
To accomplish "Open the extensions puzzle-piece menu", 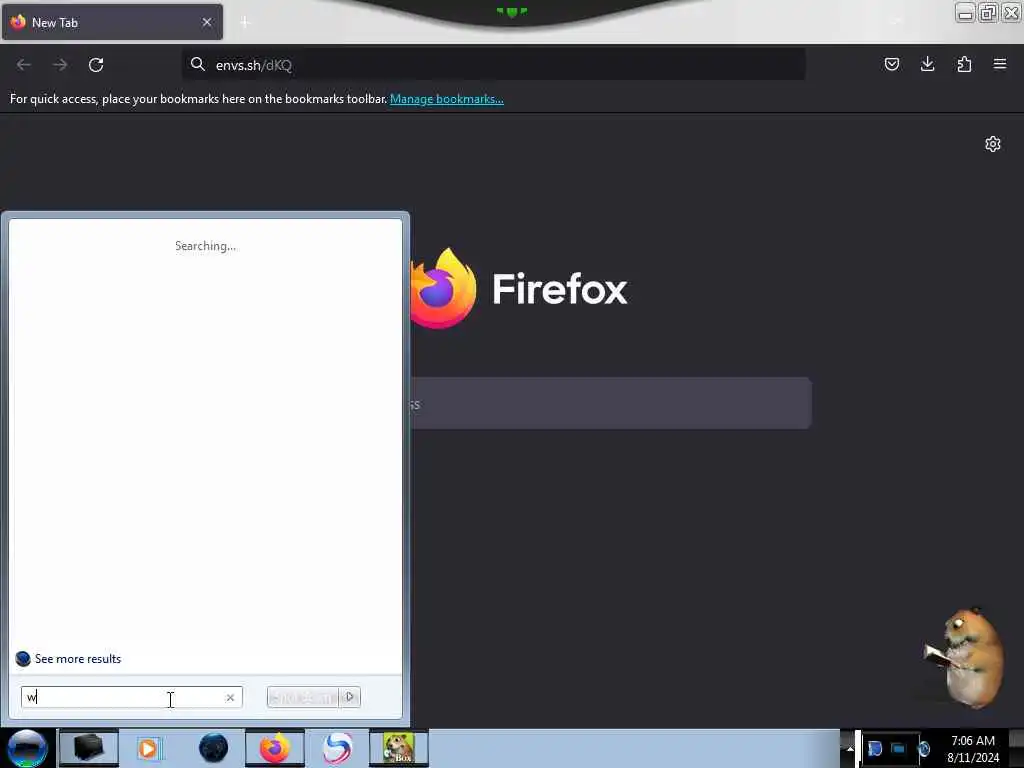I will pos(964,64).
